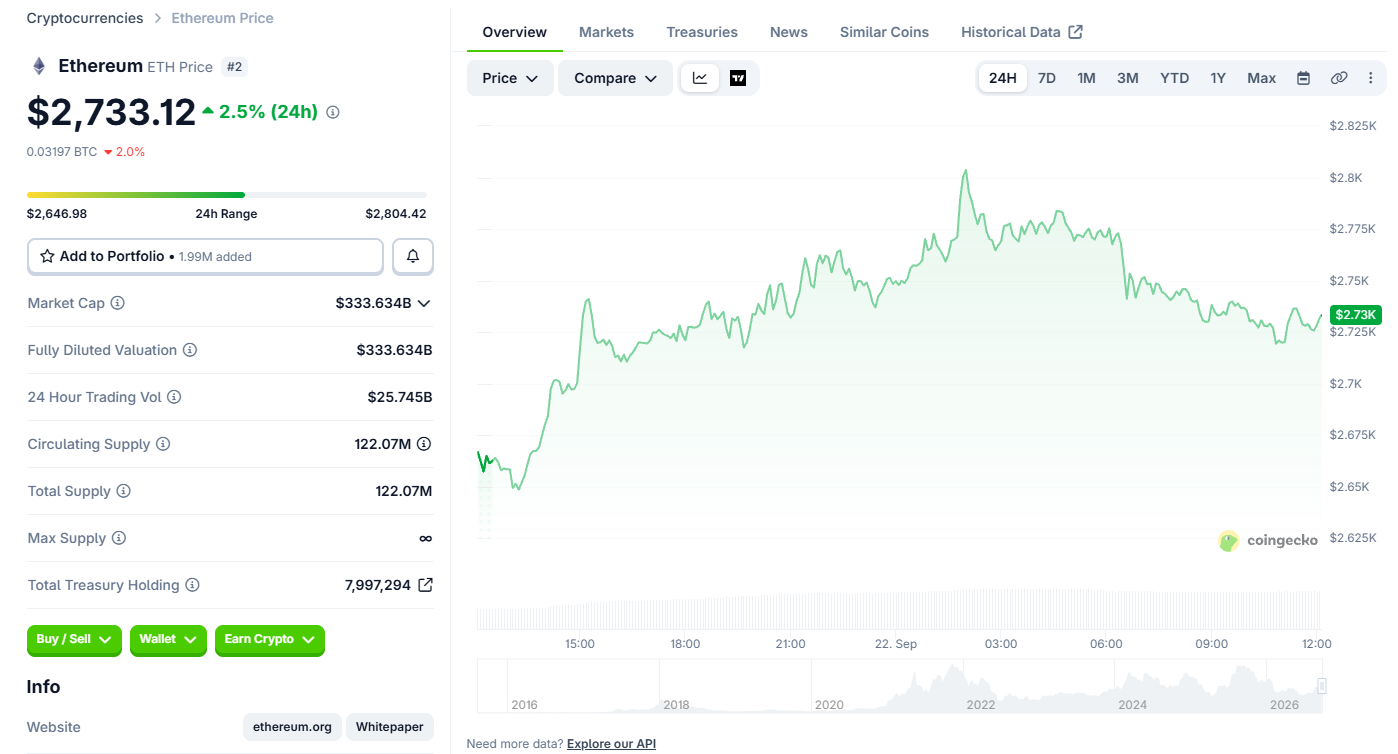Open external link icon beside 7,997,294

425,585
